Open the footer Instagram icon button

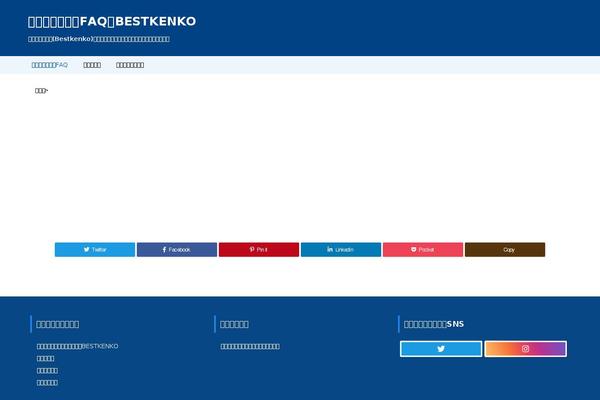(525, 349)
